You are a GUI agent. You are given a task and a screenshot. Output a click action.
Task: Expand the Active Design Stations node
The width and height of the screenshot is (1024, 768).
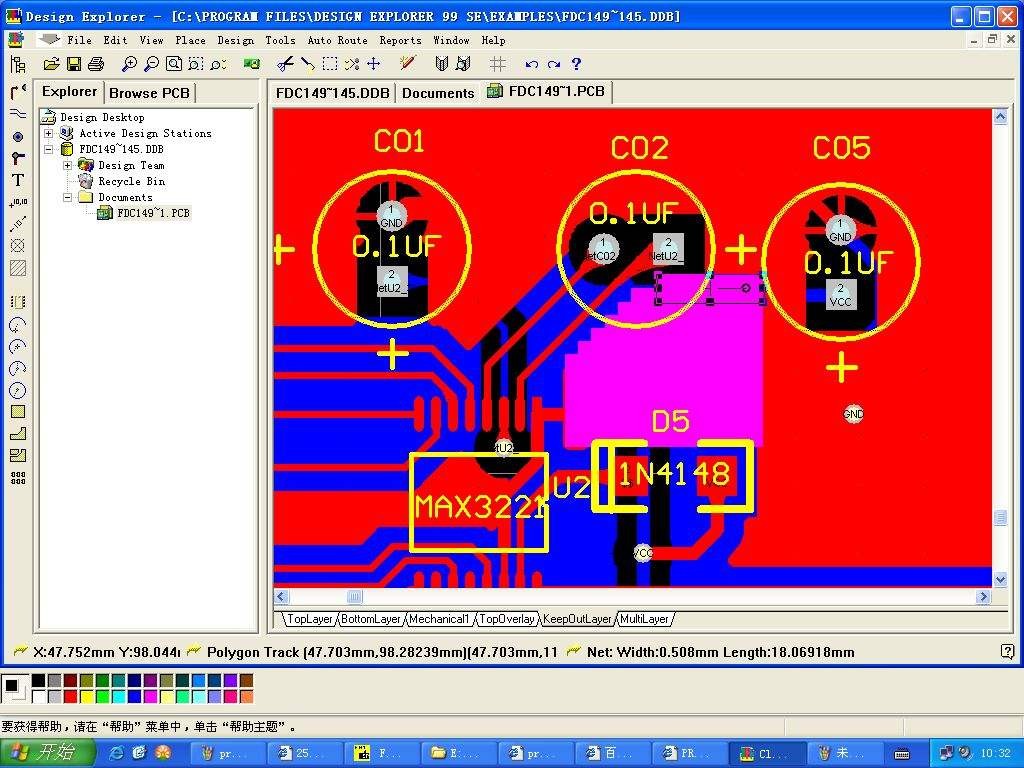coord(49,133)
